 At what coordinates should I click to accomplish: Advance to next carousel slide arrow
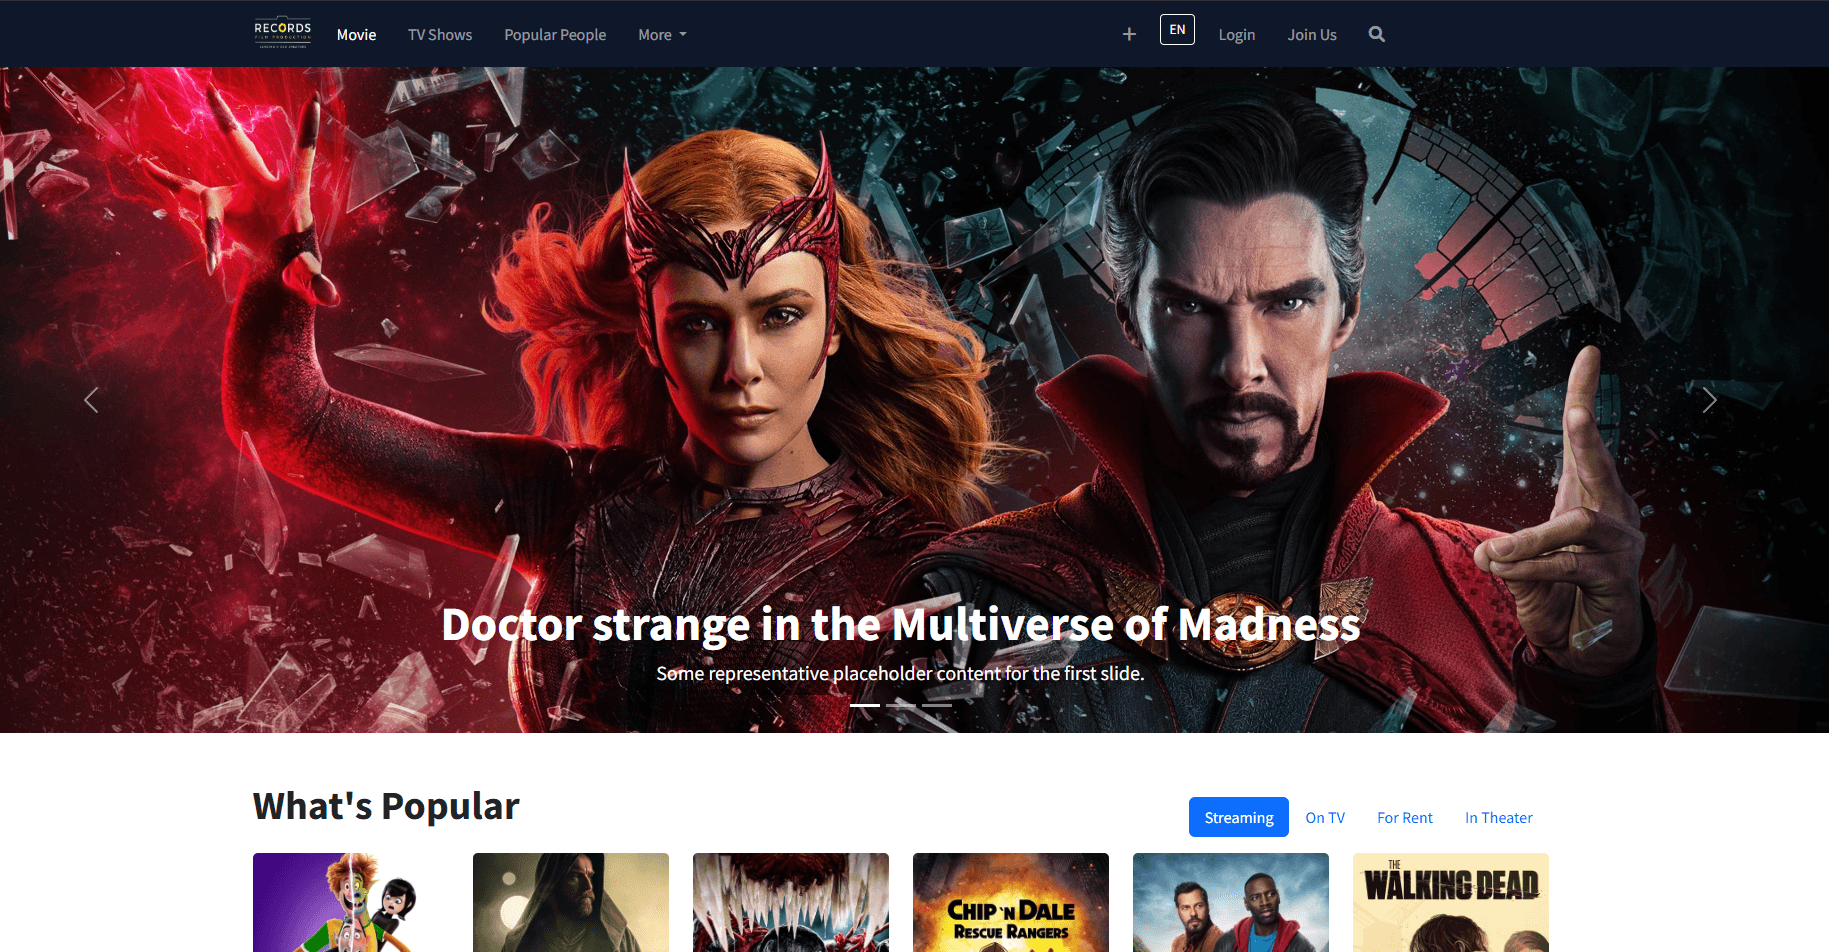[x=1709, y=400]
